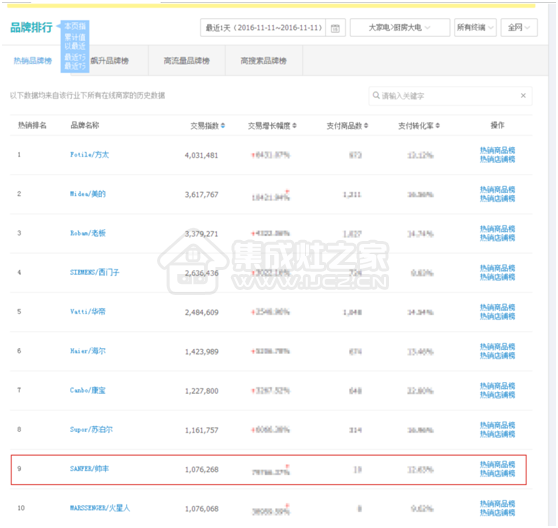Select the trade index value 1,076,068
Image resolution: width=558 pixels, height=528 pixels.
tap(201, 509)
